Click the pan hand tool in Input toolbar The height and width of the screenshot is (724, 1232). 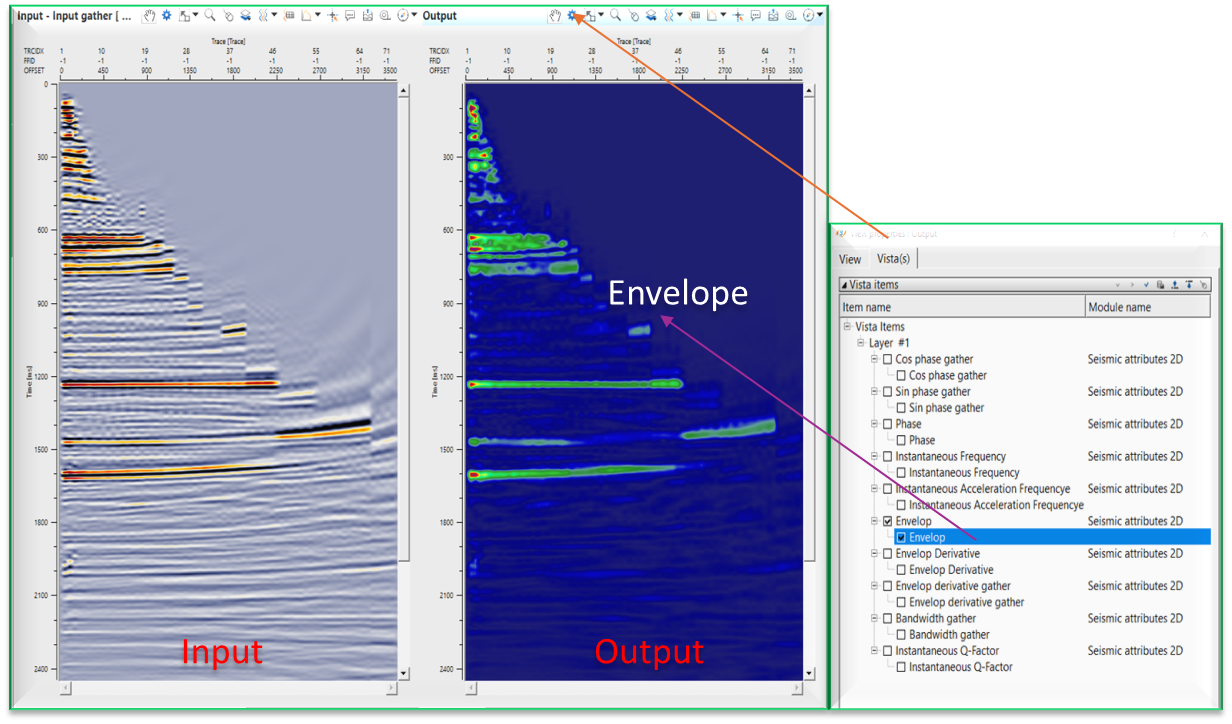tap(149, 16)
